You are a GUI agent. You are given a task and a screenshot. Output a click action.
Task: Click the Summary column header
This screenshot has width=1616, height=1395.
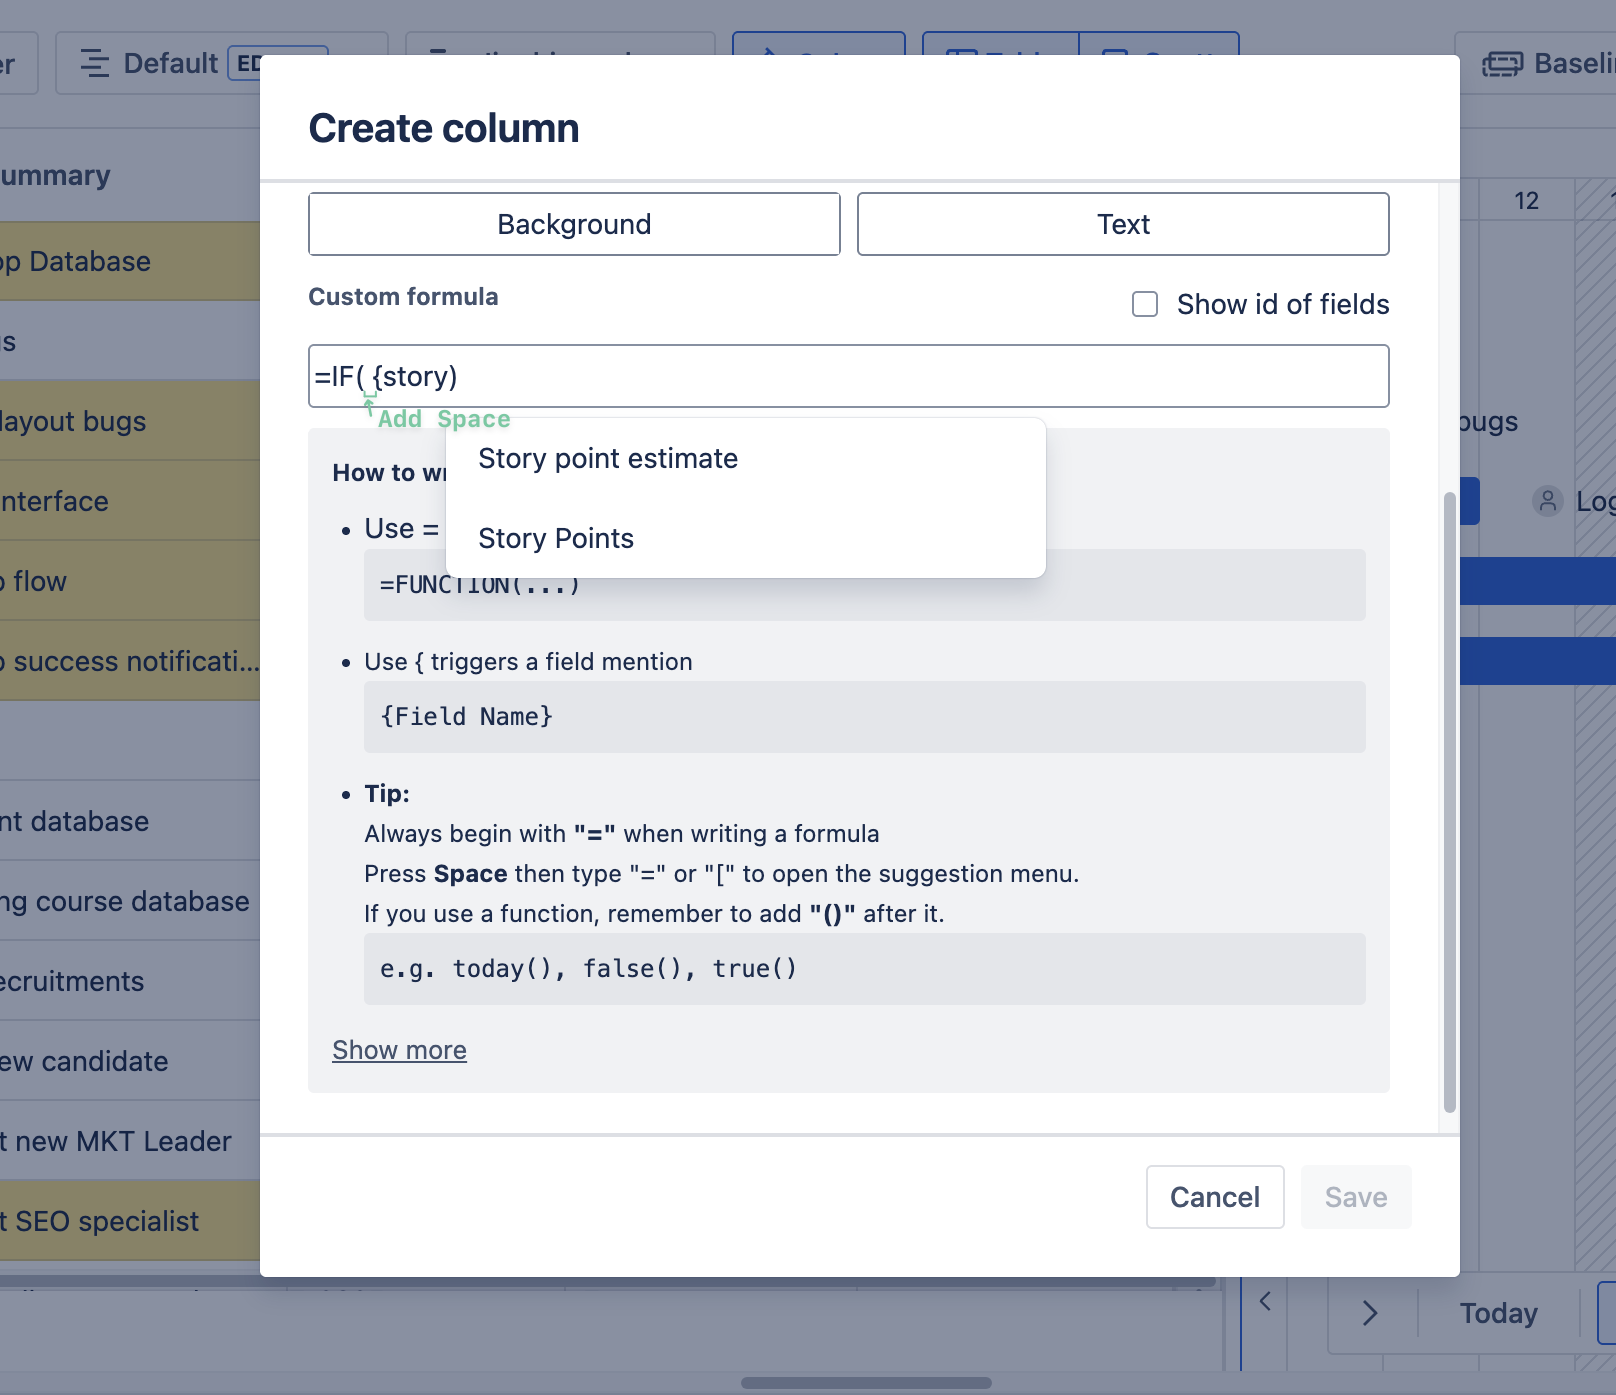click(60, 175)
